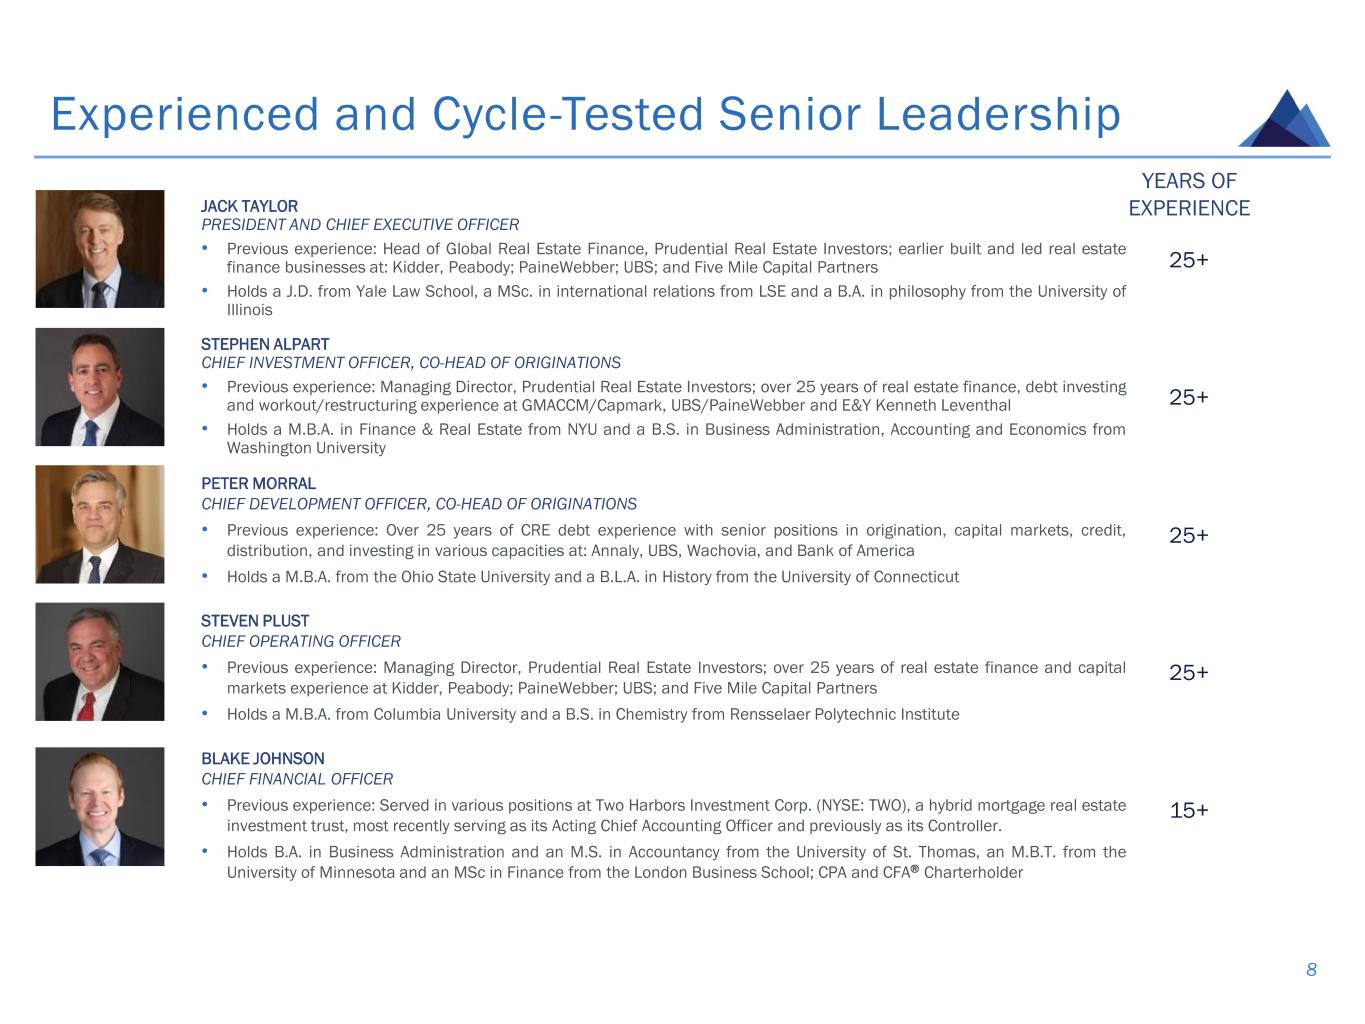Image resolution: width=1365 pixels, height=1024 pixels.
Task: Click Blake Johnson's headshot photo
Action: click(x=100, y=806)
